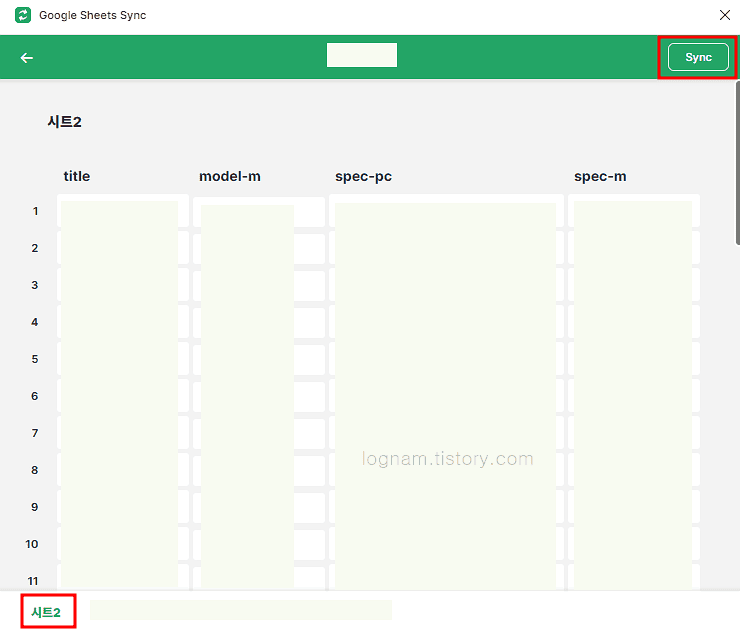Screen dimensions: 740x631
Task: Click the 시트2 sheet heading
Action: tap(64, 122)
